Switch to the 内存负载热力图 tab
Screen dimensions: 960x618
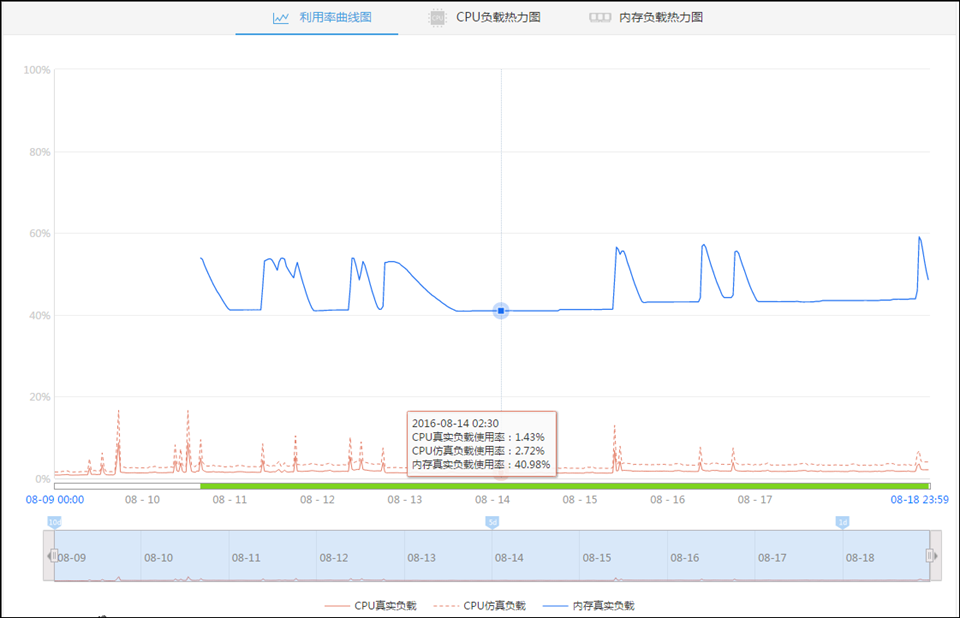pyautogui.click(x=646, y=18)
